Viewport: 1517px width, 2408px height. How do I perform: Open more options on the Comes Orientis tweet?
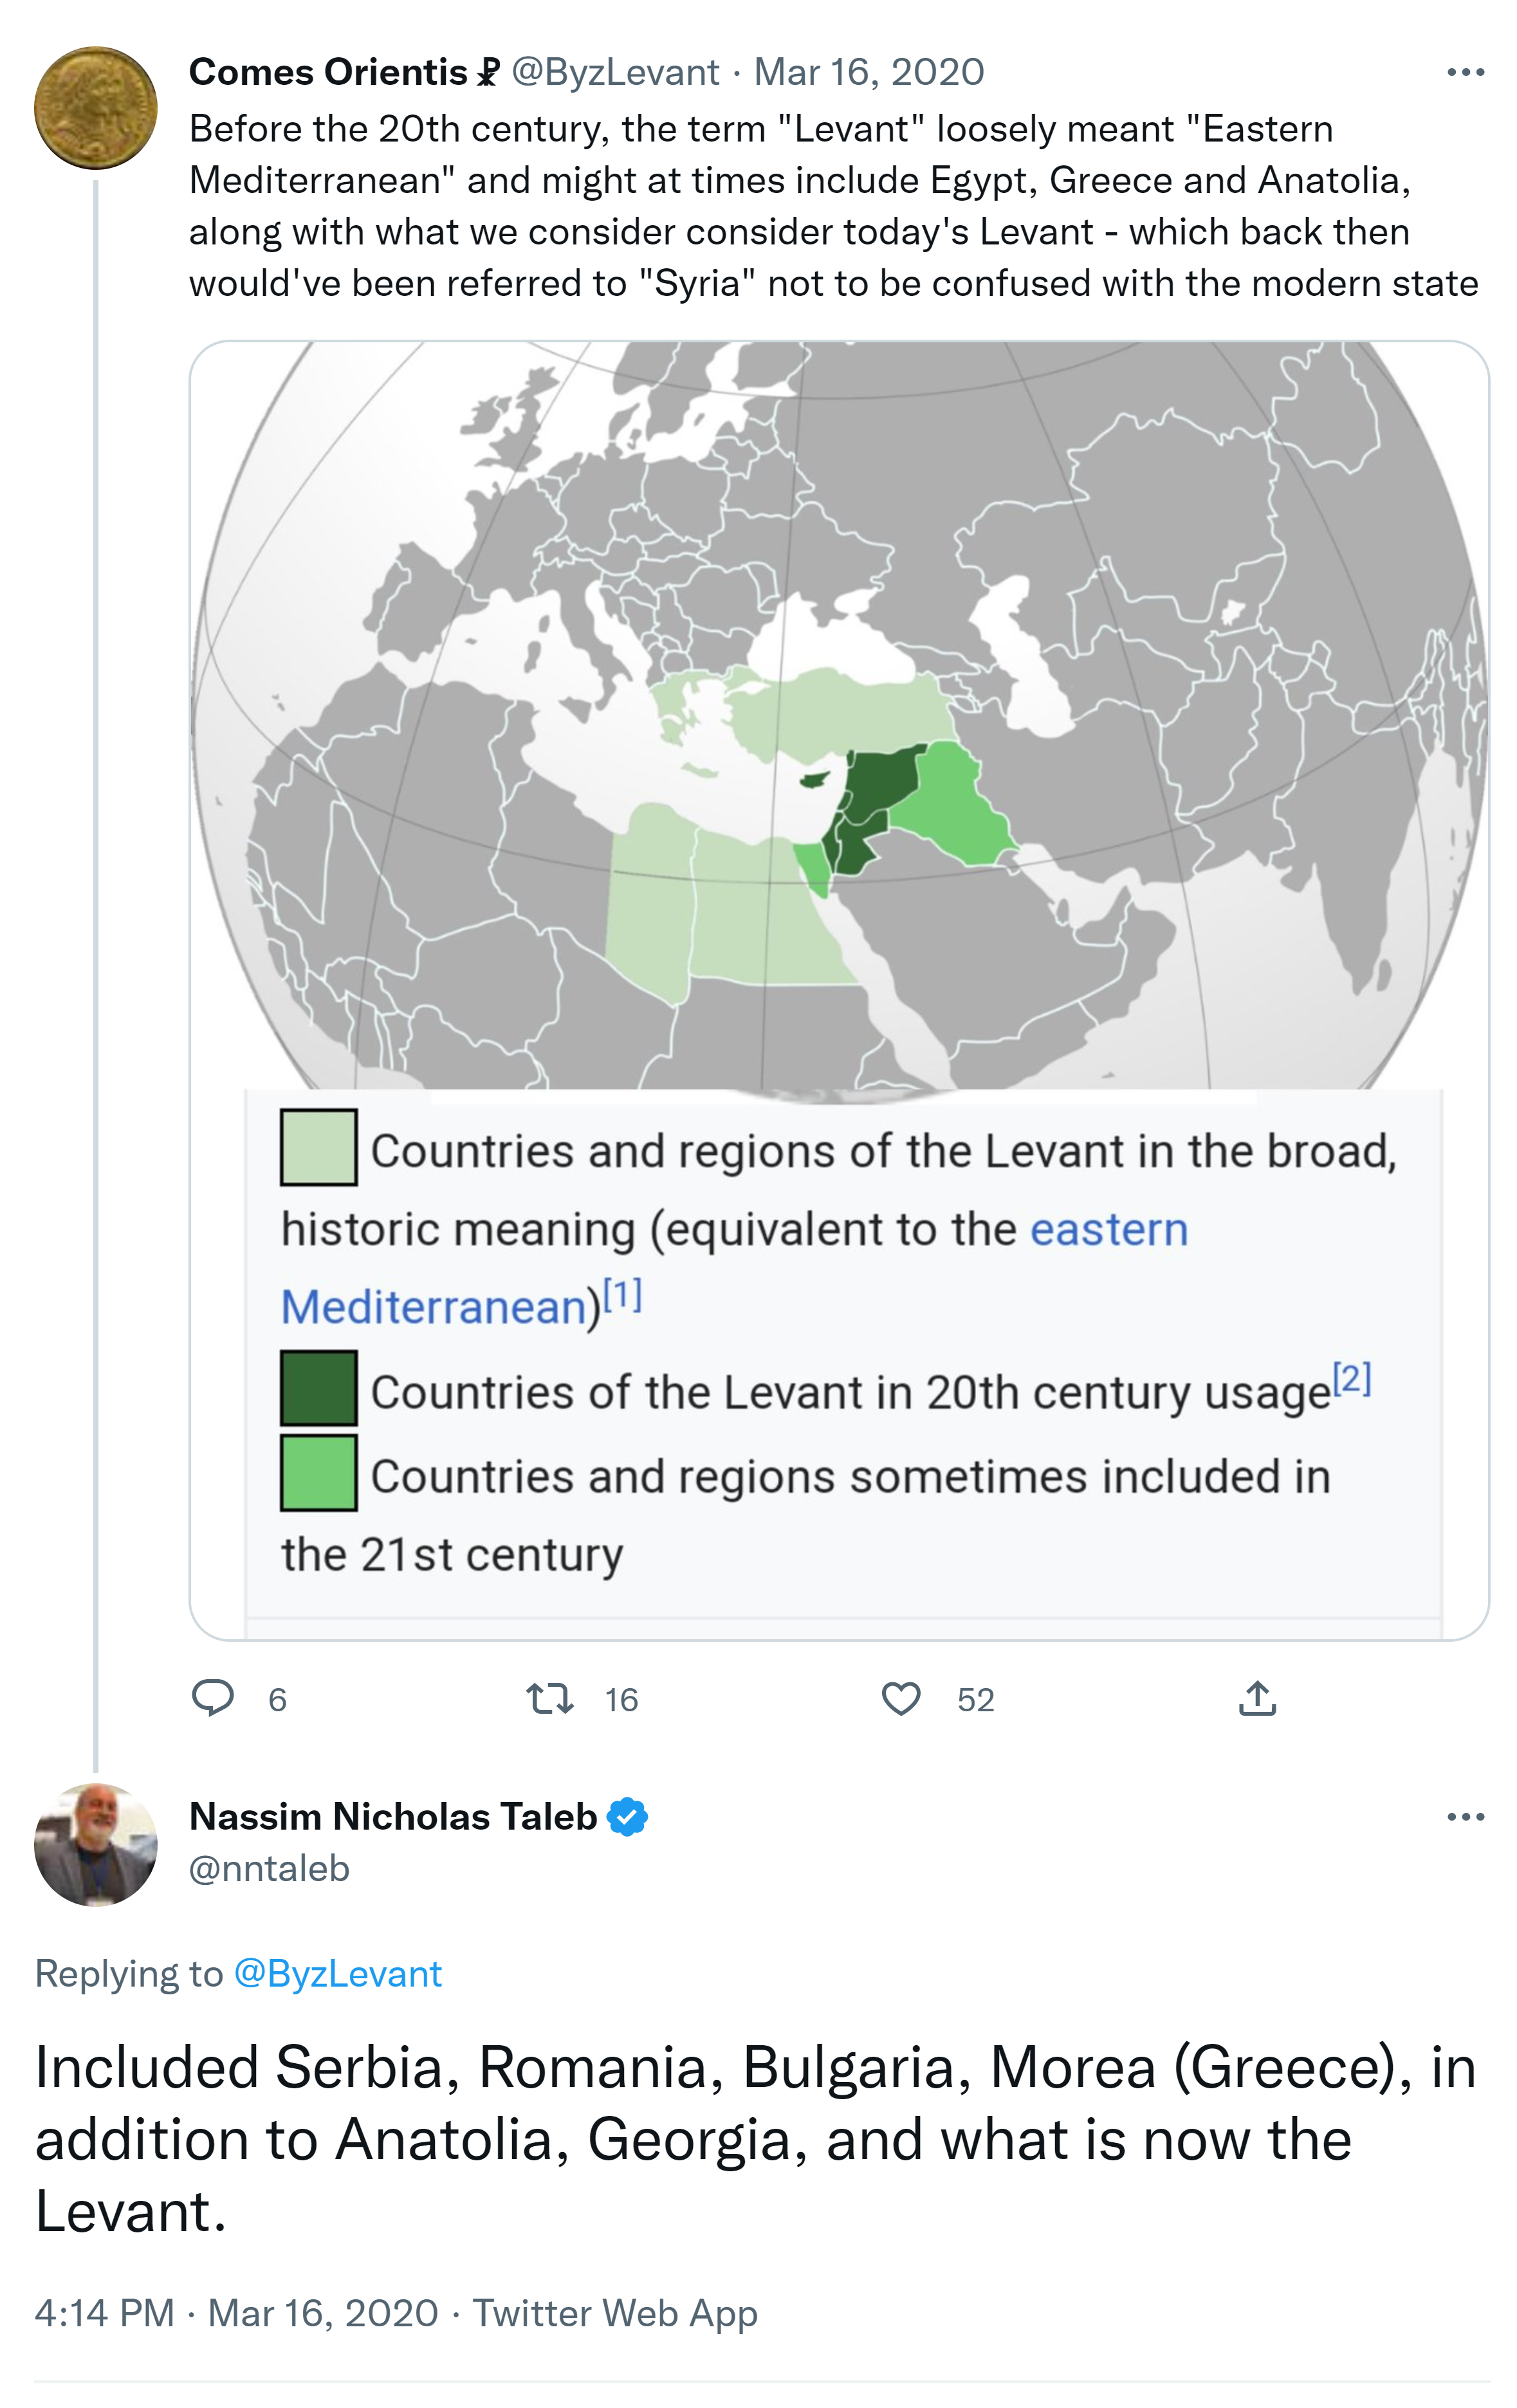point(1465,72)
